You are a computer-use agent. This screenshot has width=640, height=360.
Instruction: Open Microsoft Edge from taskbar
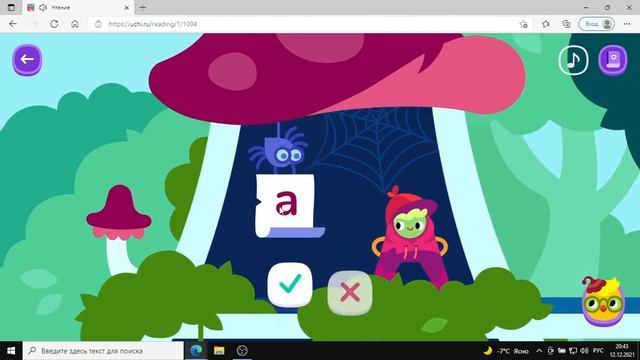click(196, 351)
